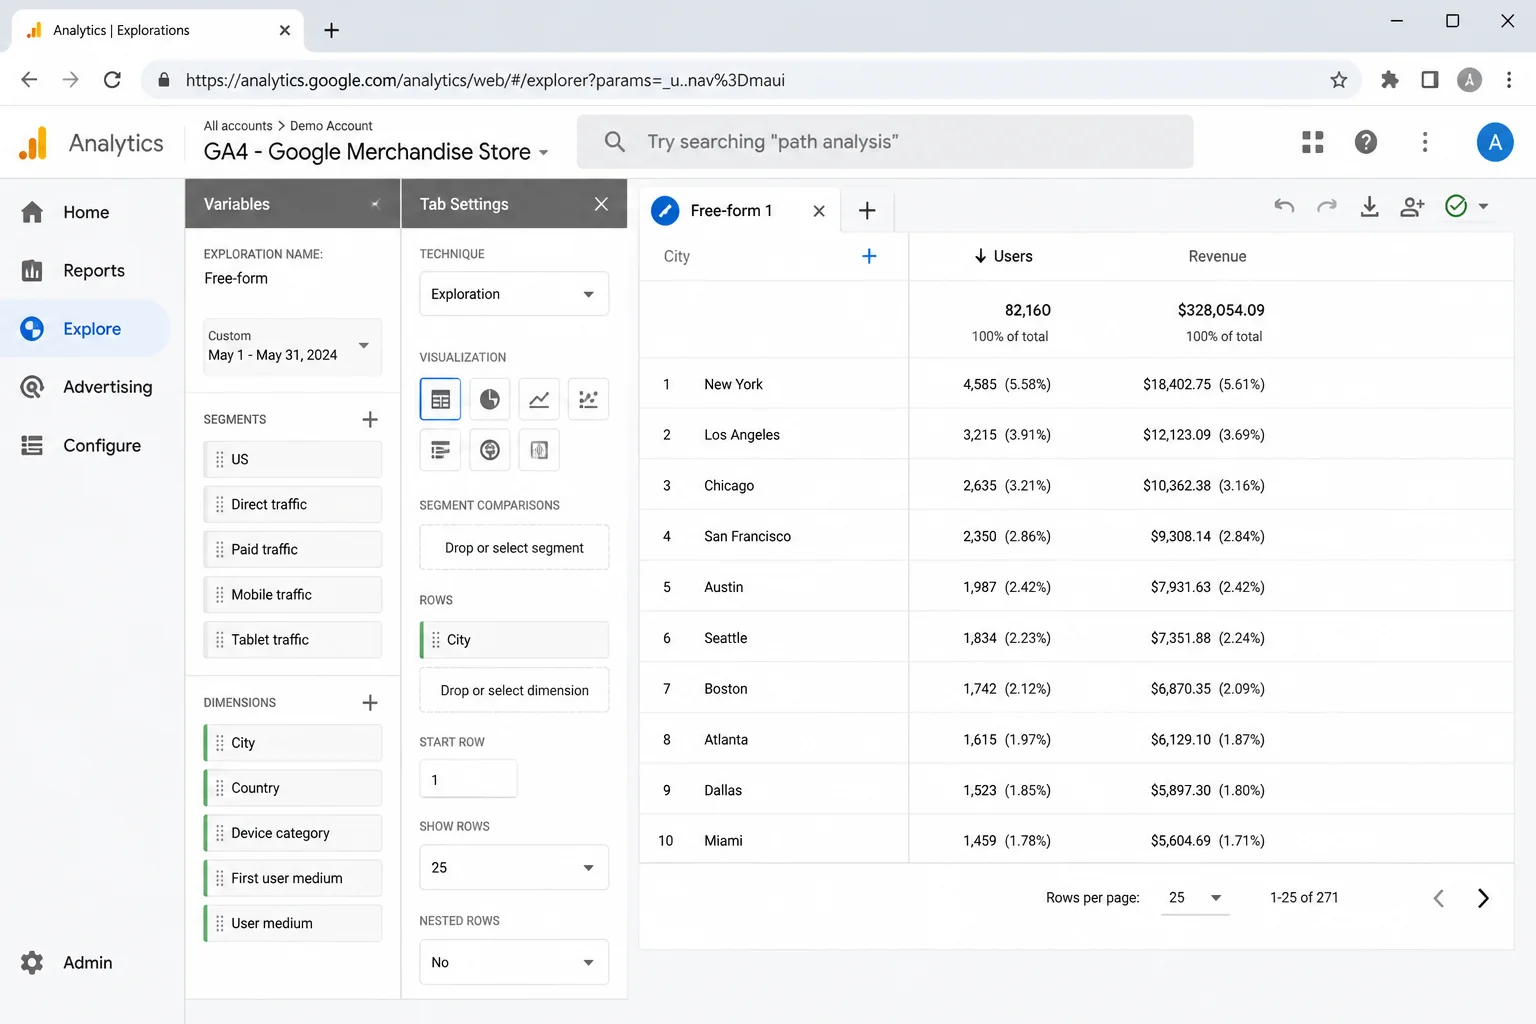Viewport: 1536px width, 1024px height.
Task: Click the Start Row input field
Action: coord(468,780)
